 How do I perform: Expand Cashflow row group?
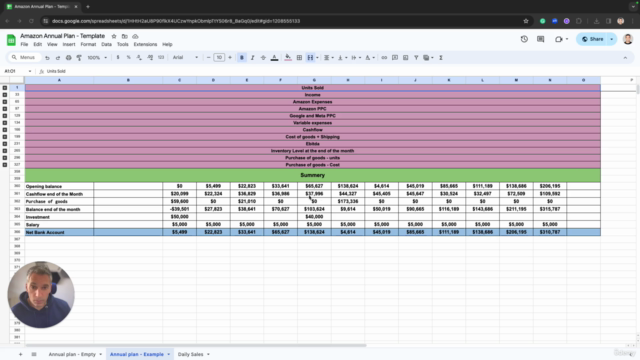click(4, 130)
